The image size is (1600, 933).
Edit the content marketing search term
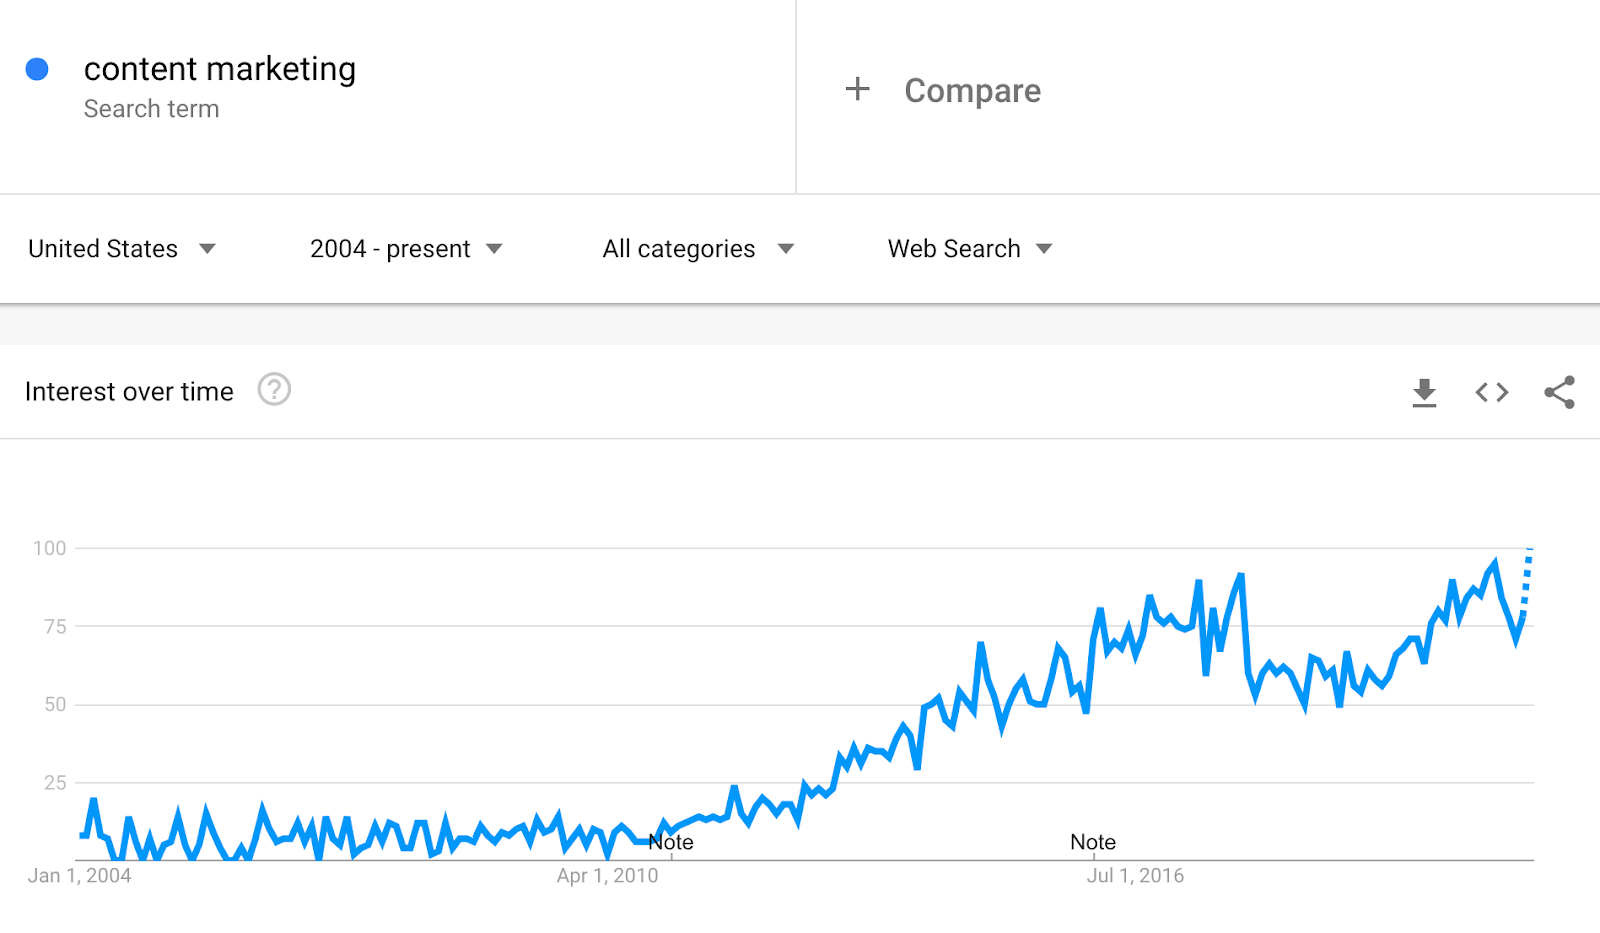pyautogui.click(x=220, y=69)
